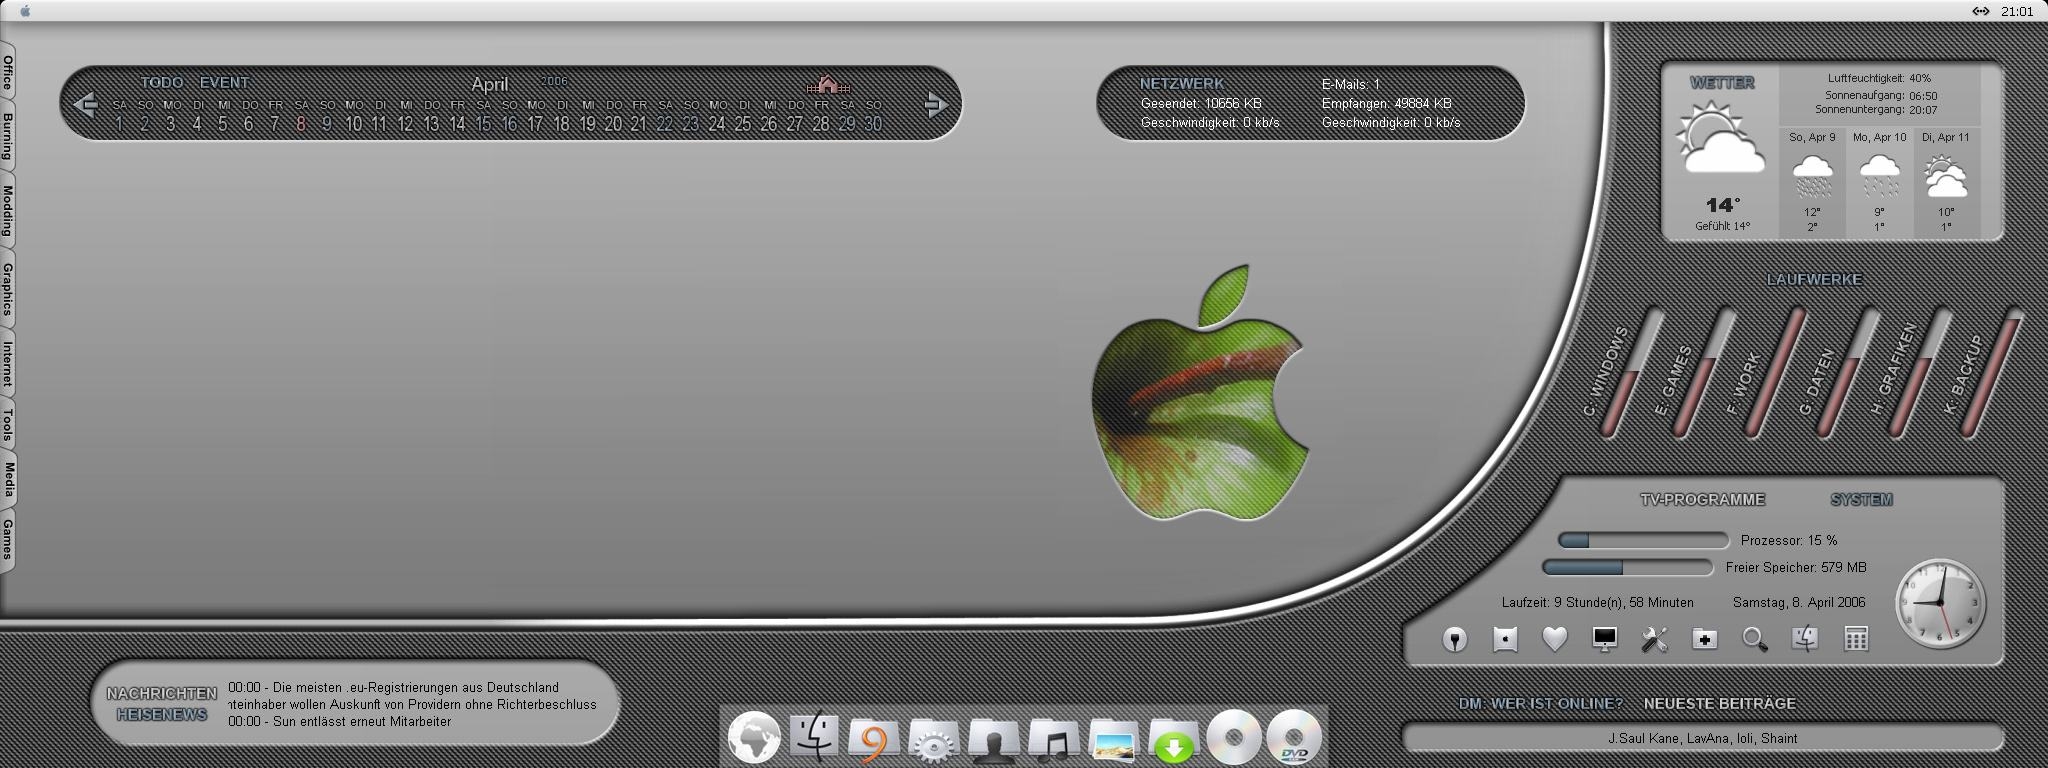Open DM: WER IST ONLINE? tab
This screenshot has height=768, width=2048.
pyautogui.click(x=1540, y=703)
